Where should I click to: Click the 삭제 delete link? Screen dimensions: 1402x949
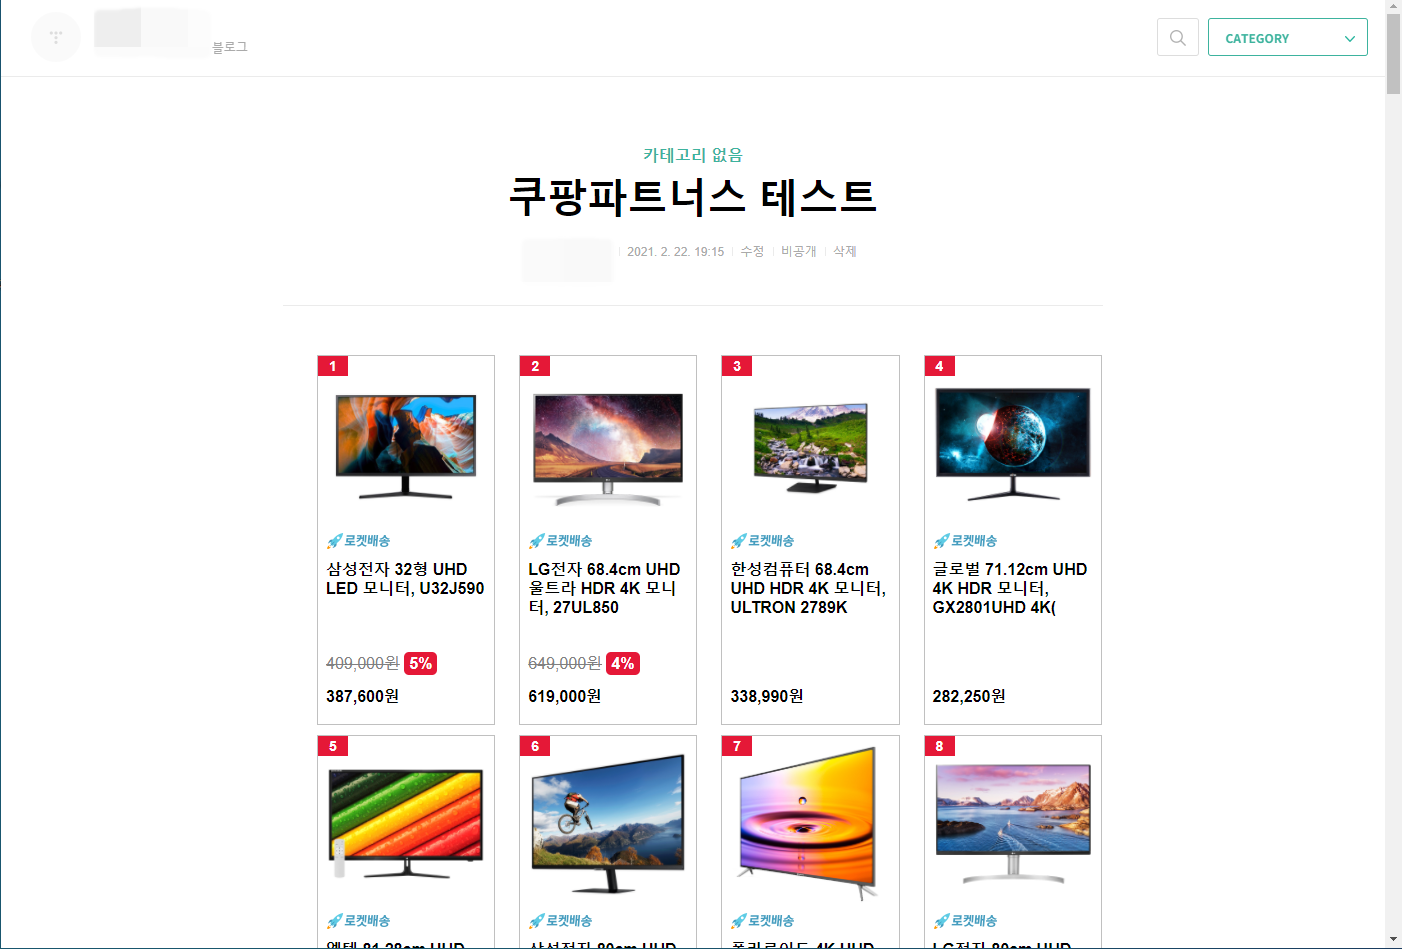tap(845, 251)
